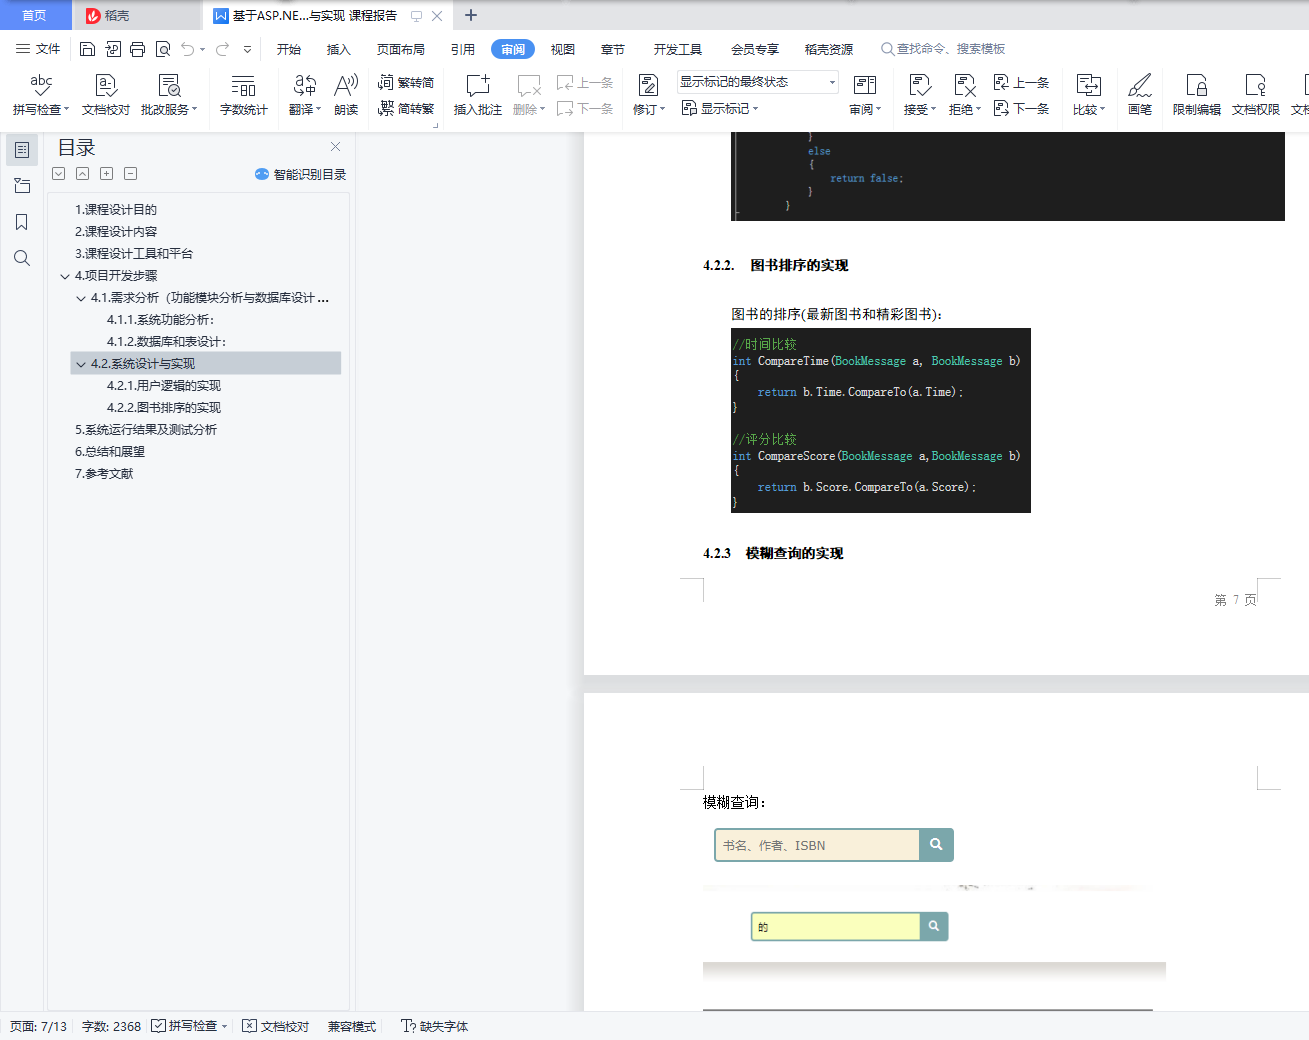This screenshot has height=1040, width=1309.
Task: Expand the Accept (接受) dropdown arrow
Action: tap(933, 110)
